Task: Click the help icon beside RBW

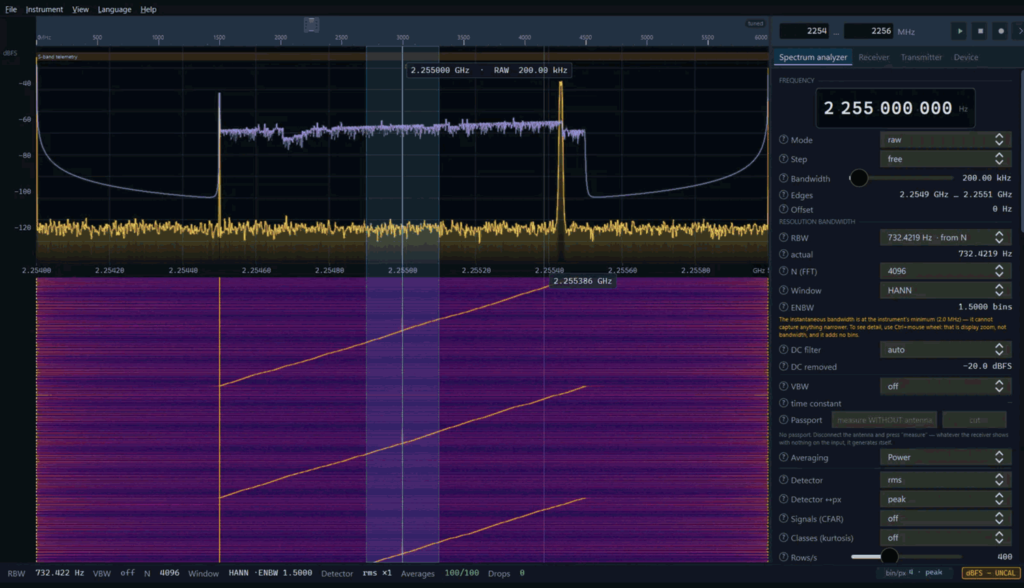Action: pos(783,238)
